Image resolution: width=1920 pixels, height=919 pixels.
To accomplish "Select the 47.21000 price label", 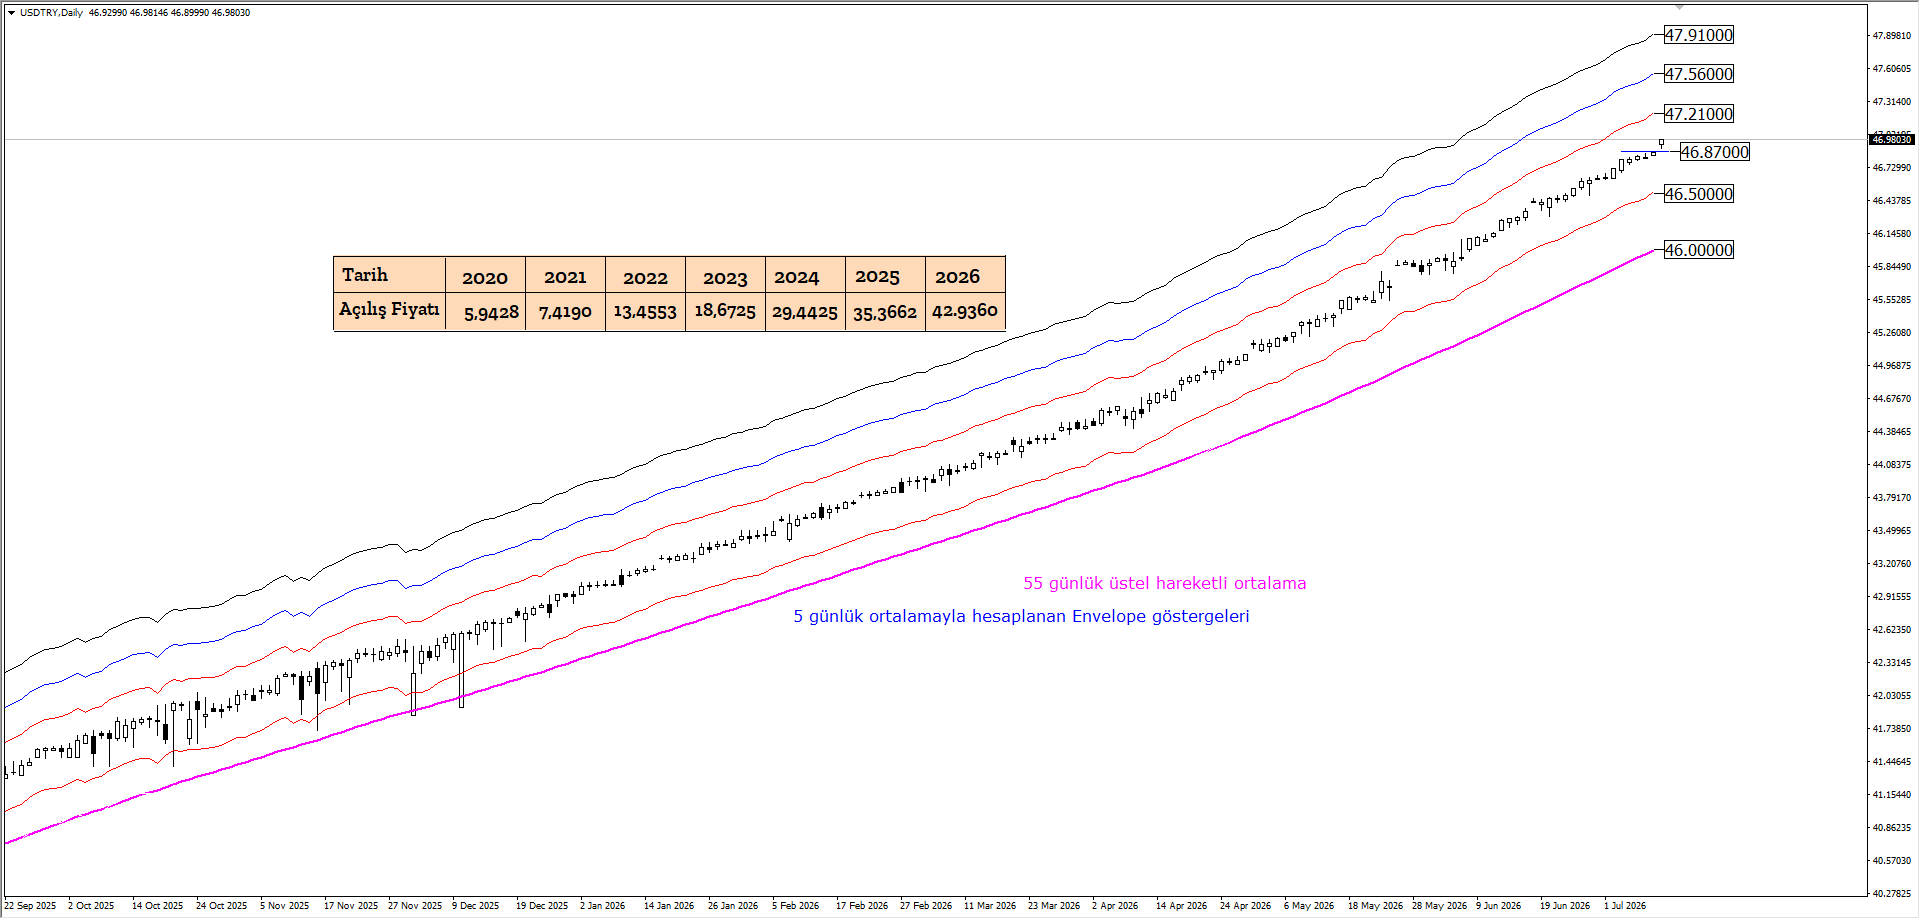I will (1698, 114).
